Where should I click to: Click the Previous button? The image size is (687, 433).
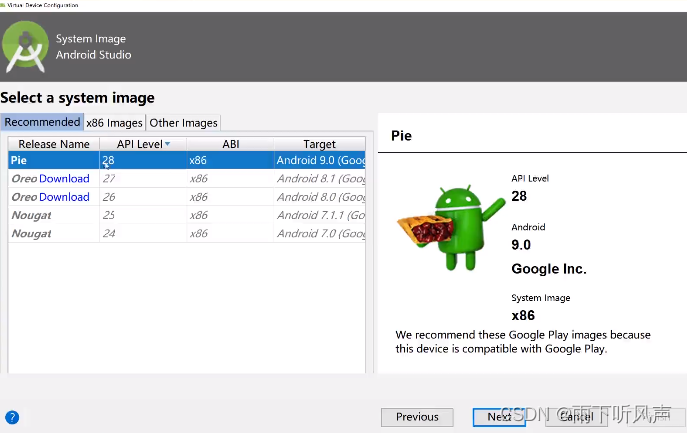(x=417, y=417)
